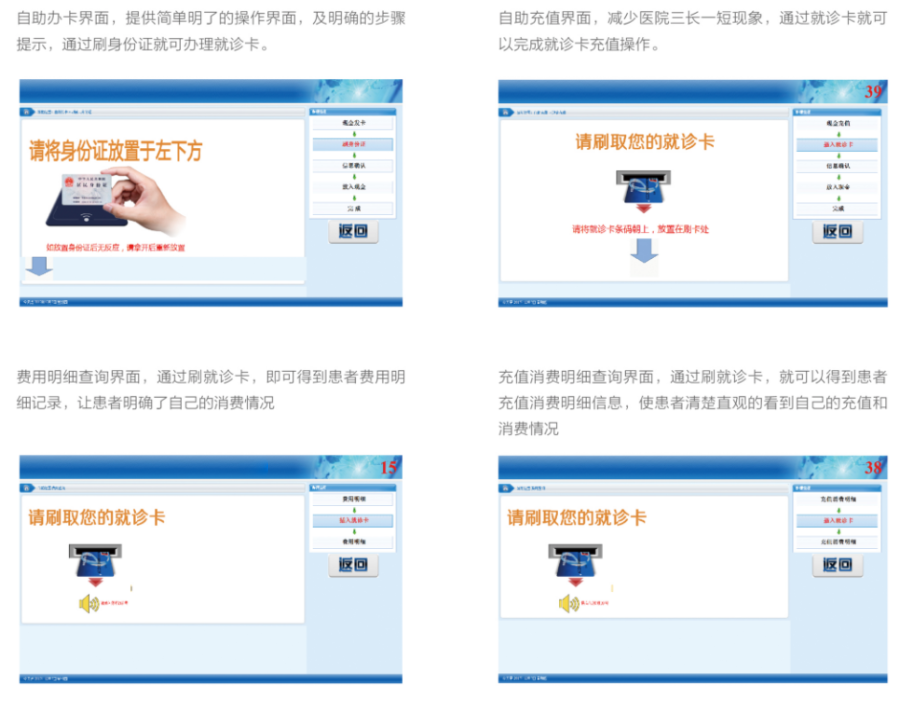This screenshot has width=910, height=707.
Task: Click card reader icon in recharge consumption query screen
Action: pyautogui.click(x=575, y=561)
